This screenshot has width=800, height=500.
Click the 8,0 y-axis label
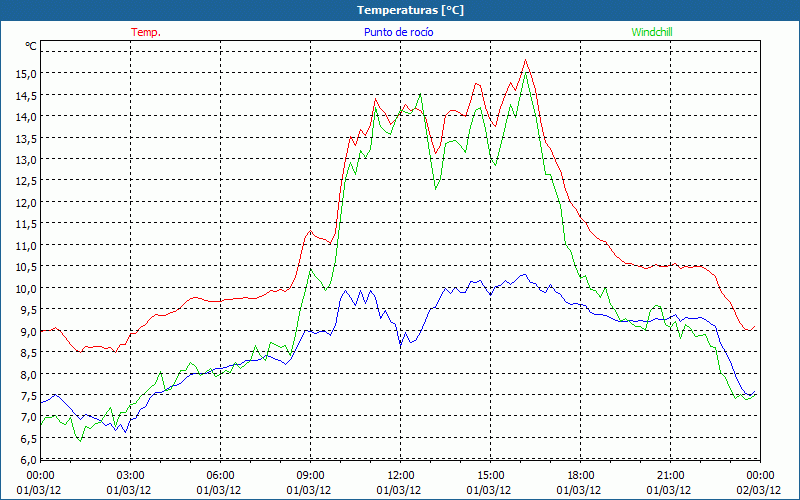pos(30,373)
